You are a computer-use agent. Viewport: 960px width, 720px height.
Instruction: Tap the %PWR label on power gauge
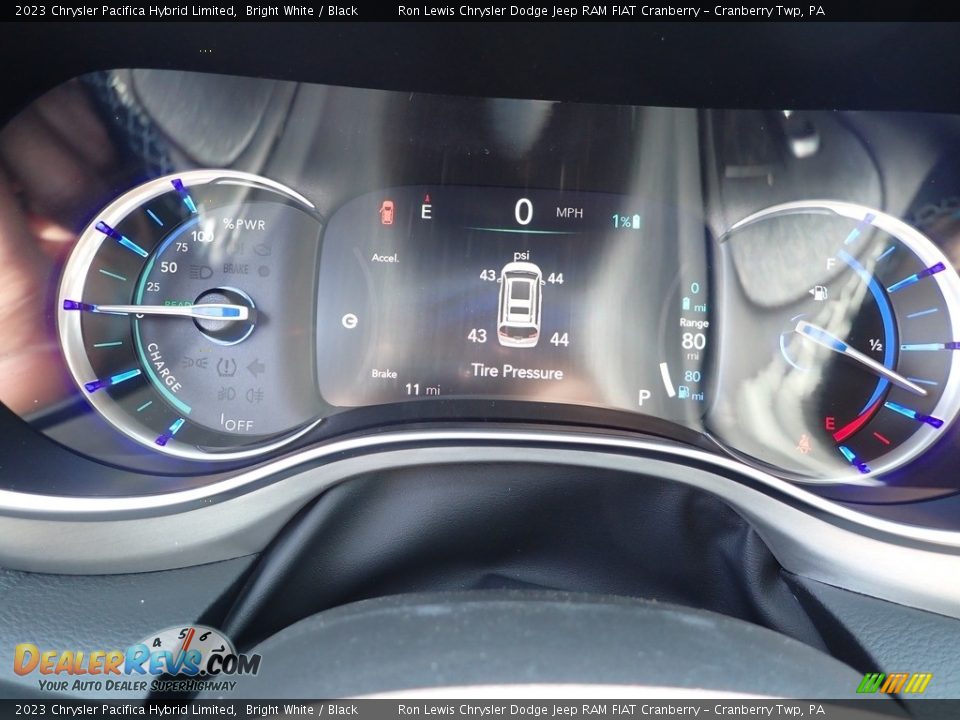pos(244,224)
